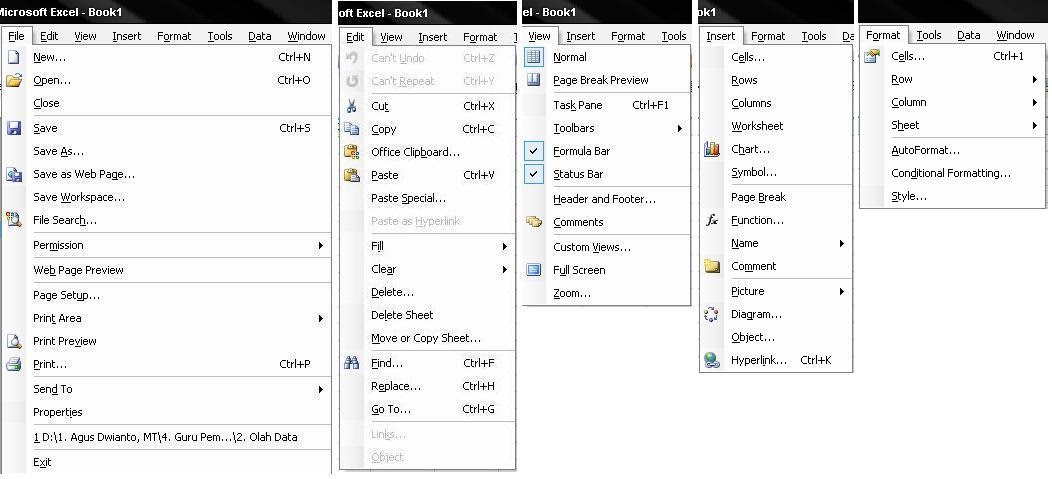1052x479 pixels.
Task: Click the Diagram circle icon
Action: click(712, 314)
